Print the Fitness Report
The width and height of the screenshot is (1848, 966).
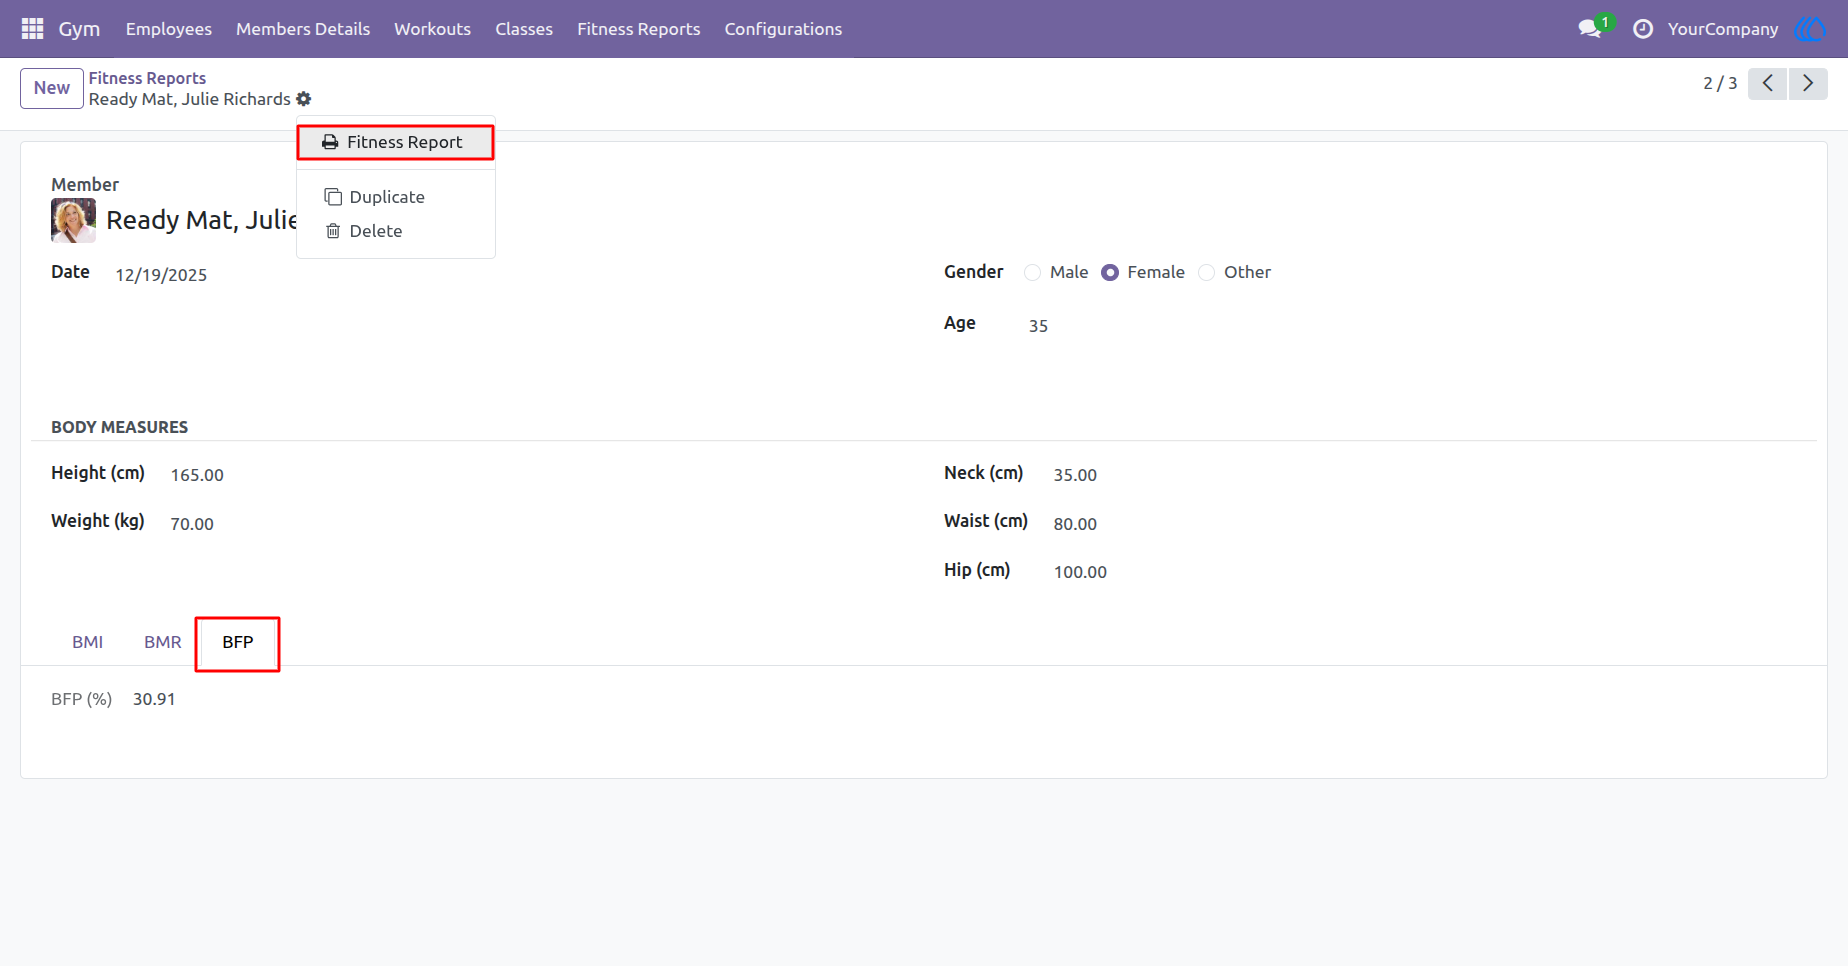396,142
